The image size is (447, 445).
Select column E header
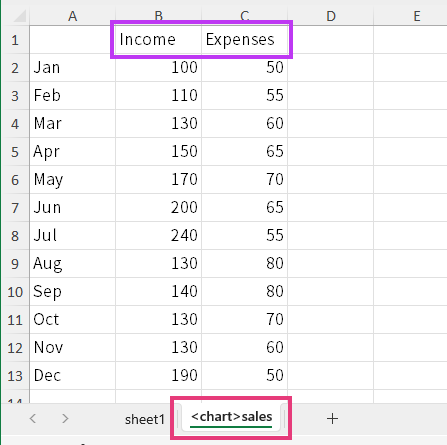tap(417, 16)
